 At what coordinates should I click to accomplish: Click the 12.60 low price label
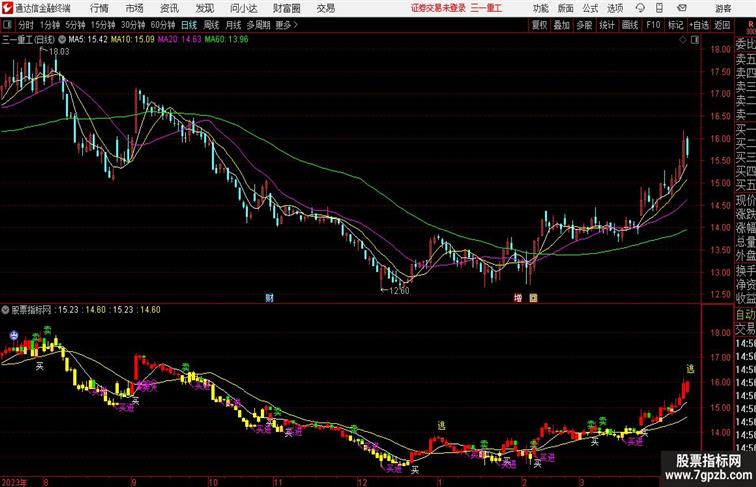(399, 290)
